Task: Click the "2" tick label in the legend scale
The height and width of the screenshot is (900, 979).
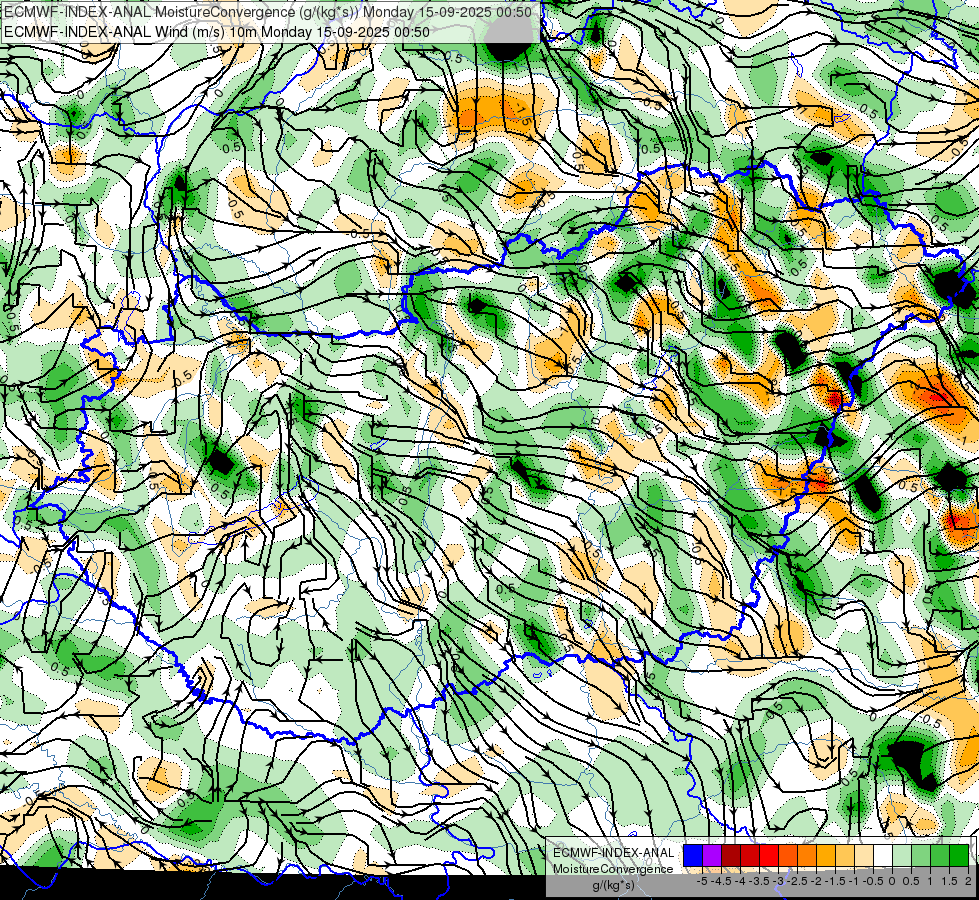Action: [968, 881]
